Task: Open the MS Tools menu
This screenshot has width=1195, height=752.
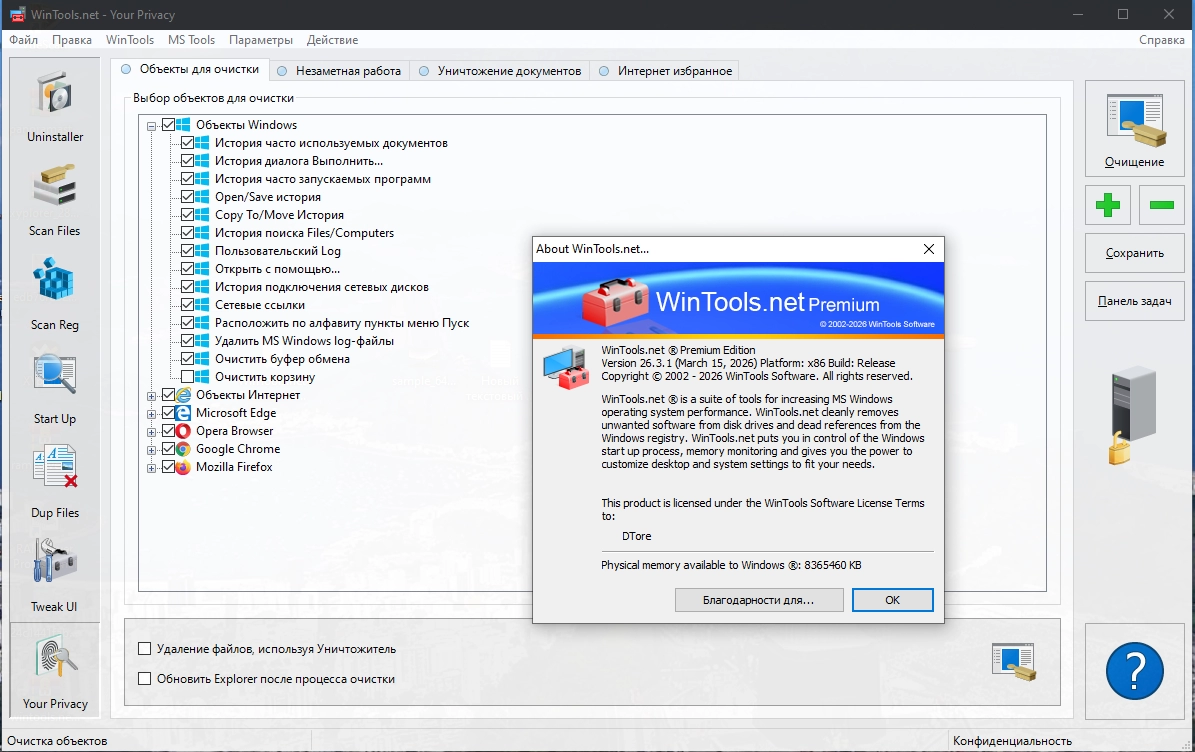Action: [x=191, y=40]
